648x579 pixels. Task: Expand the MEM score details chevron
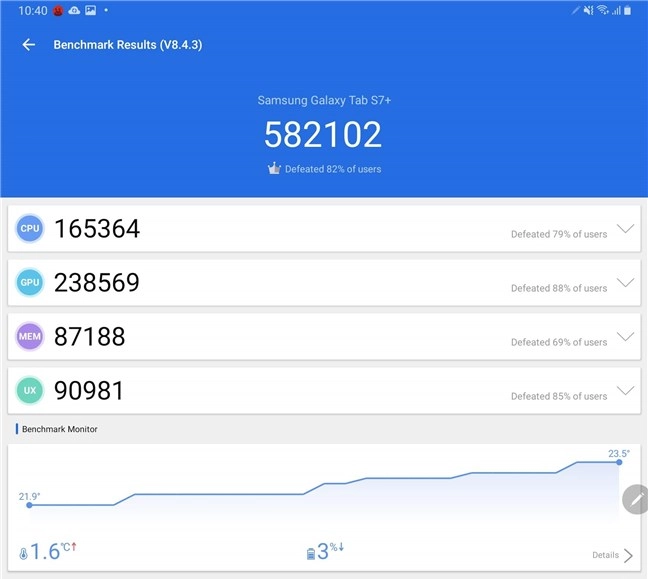625,337
